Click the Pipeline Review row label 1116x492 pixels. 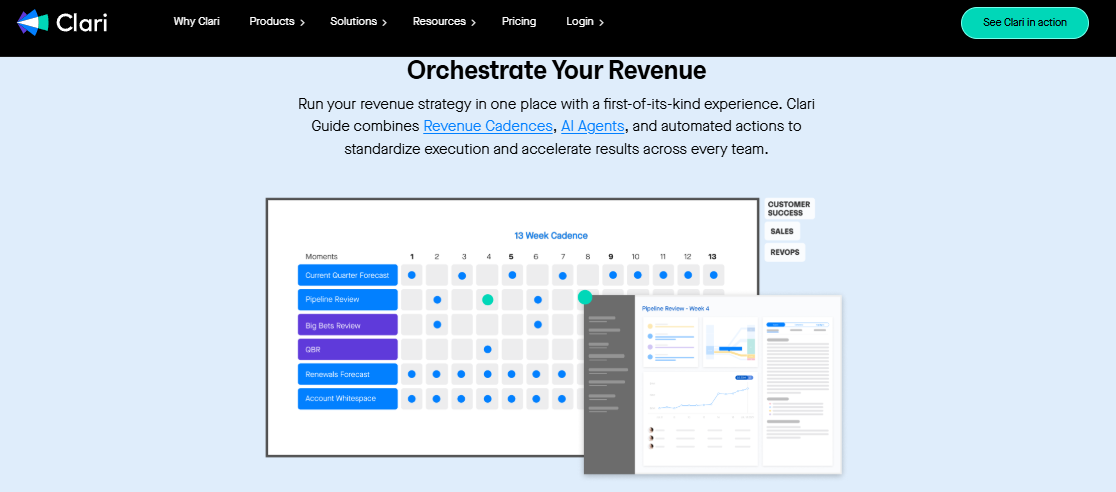347,300
